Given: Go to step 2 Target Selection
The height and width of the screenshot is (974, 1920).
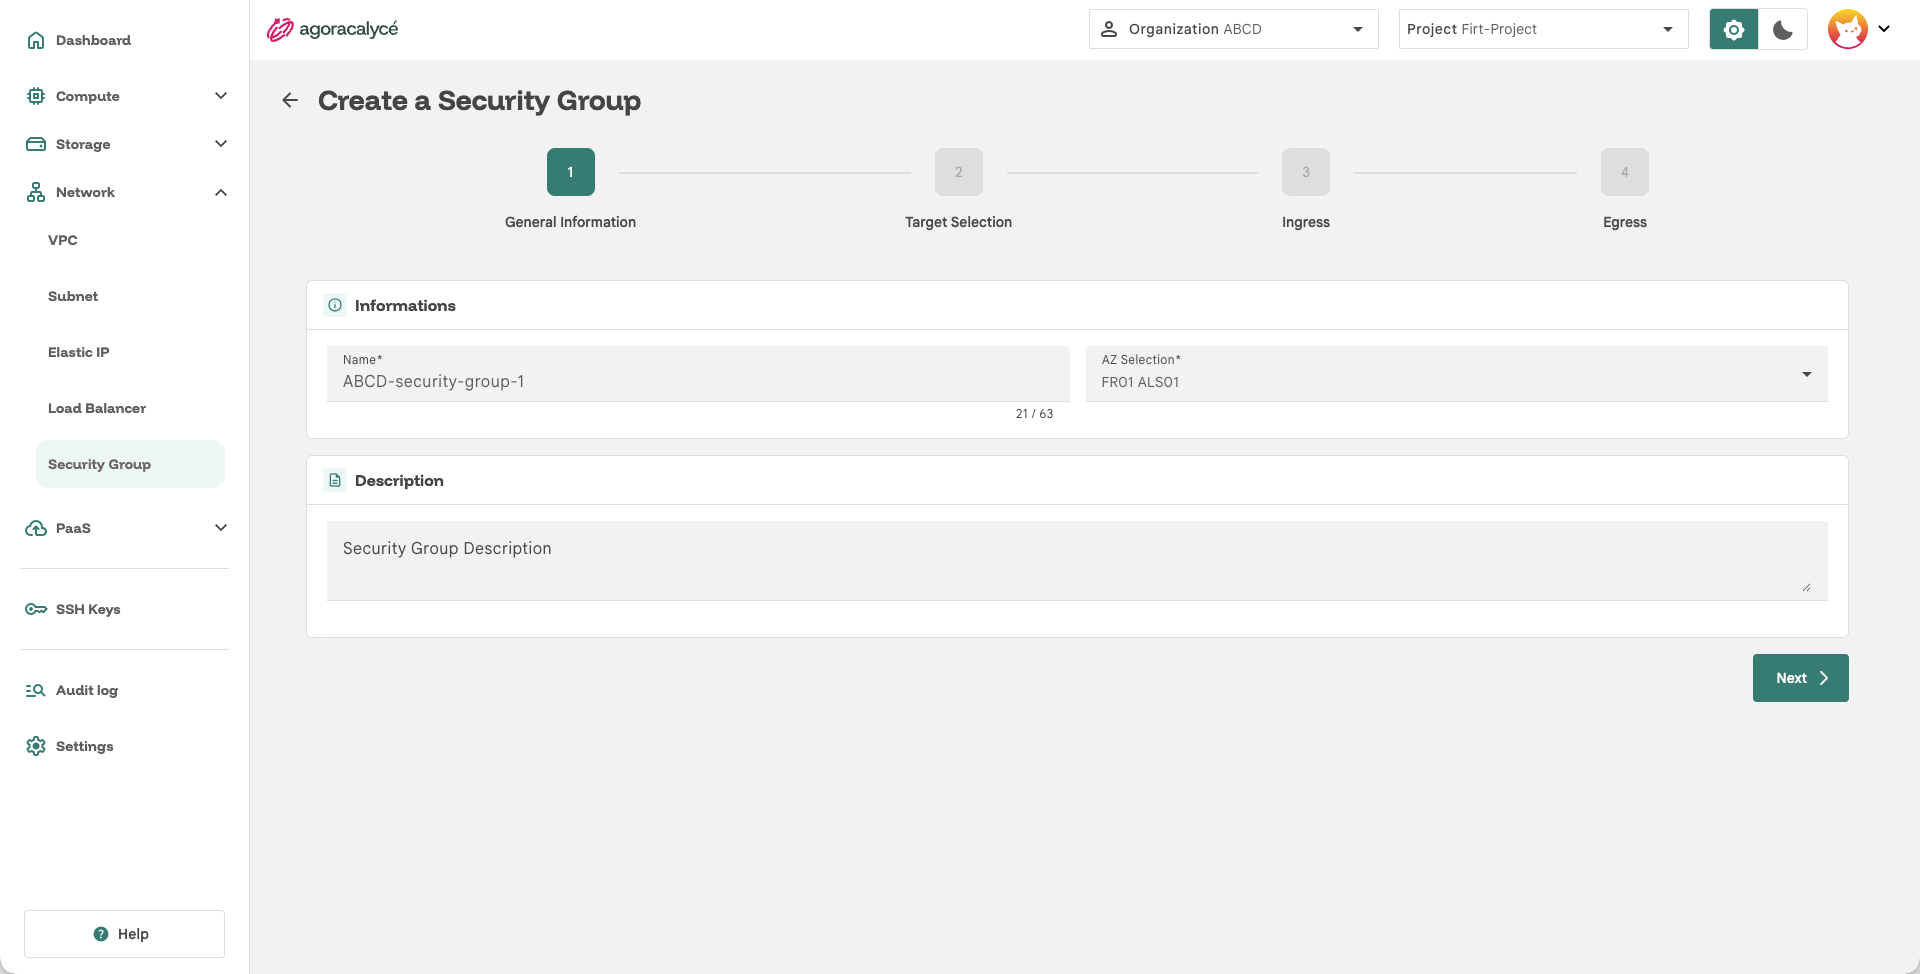Looking at the screenshot, I should tap(959, 172).
